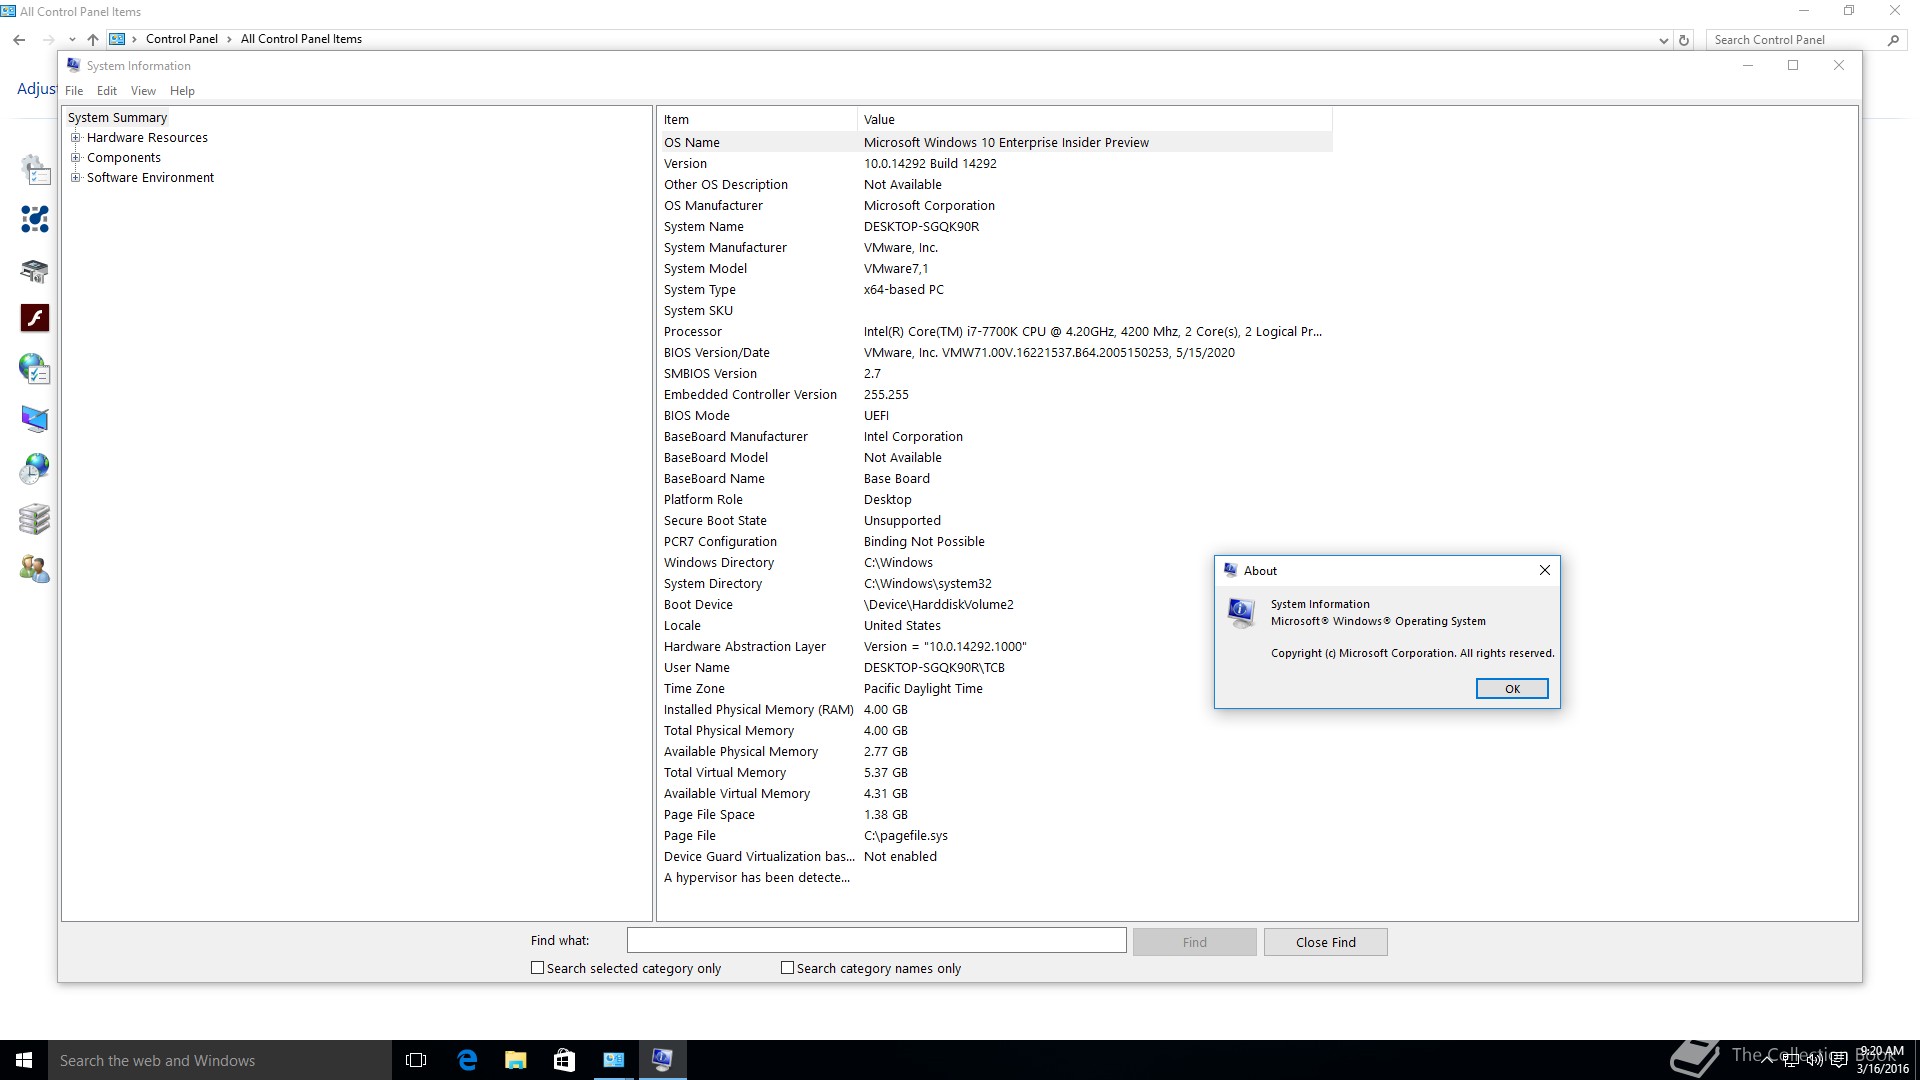Viewport: 1920px width, 1080px height.
Task: Click the Search the web and Windows box
Action: 220,1060
